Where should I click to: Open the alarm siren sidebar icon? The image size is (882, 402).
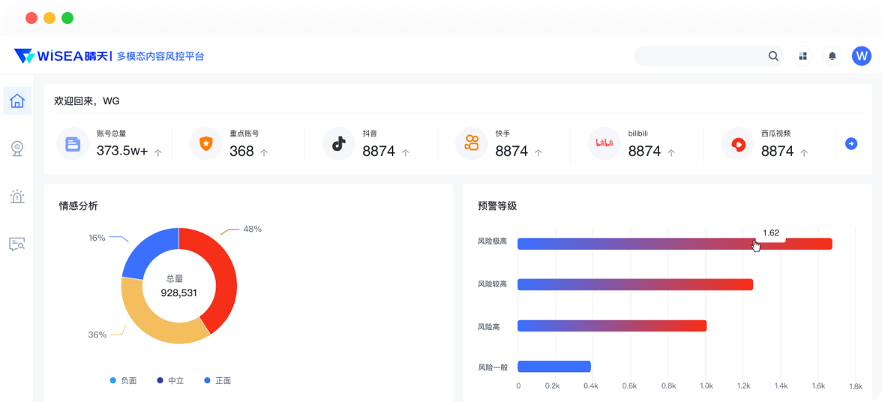pos(17,196)
